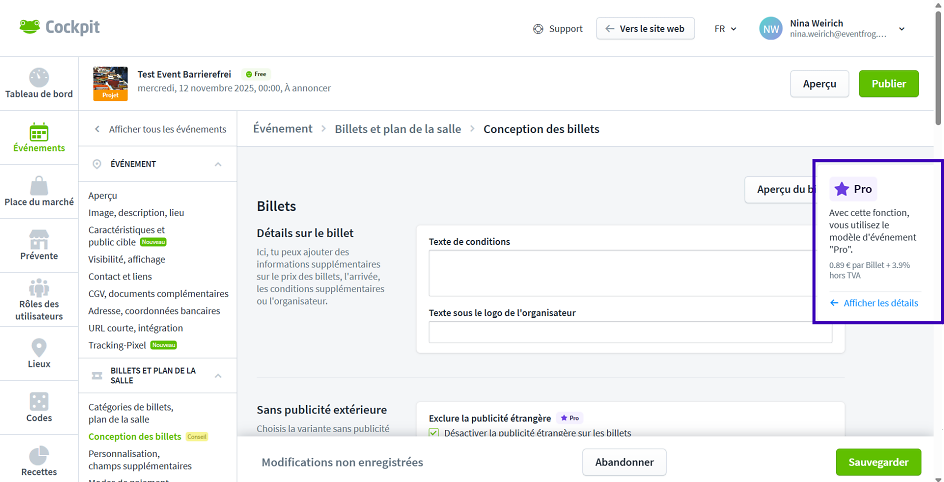Click the Texte de conditions text field
944x482 pixels.
630,273
